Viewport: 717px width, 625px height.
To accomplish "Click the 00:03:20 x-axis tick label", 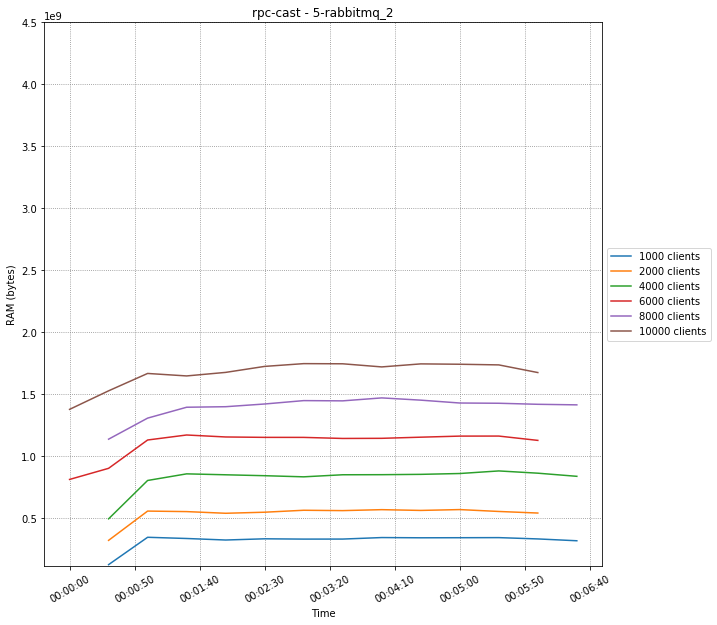I will (x=329, y=582).
